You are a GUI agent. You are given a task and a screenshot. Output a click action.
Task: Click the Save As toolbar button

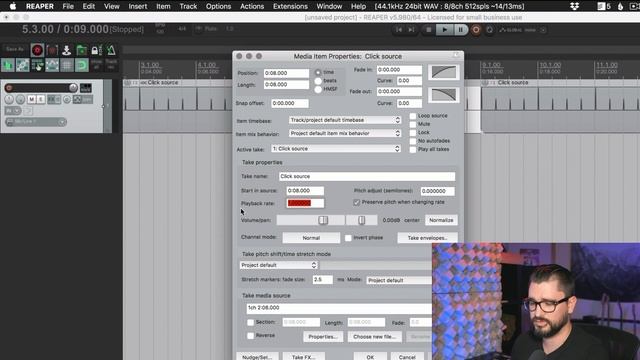[x=15, y=49]
